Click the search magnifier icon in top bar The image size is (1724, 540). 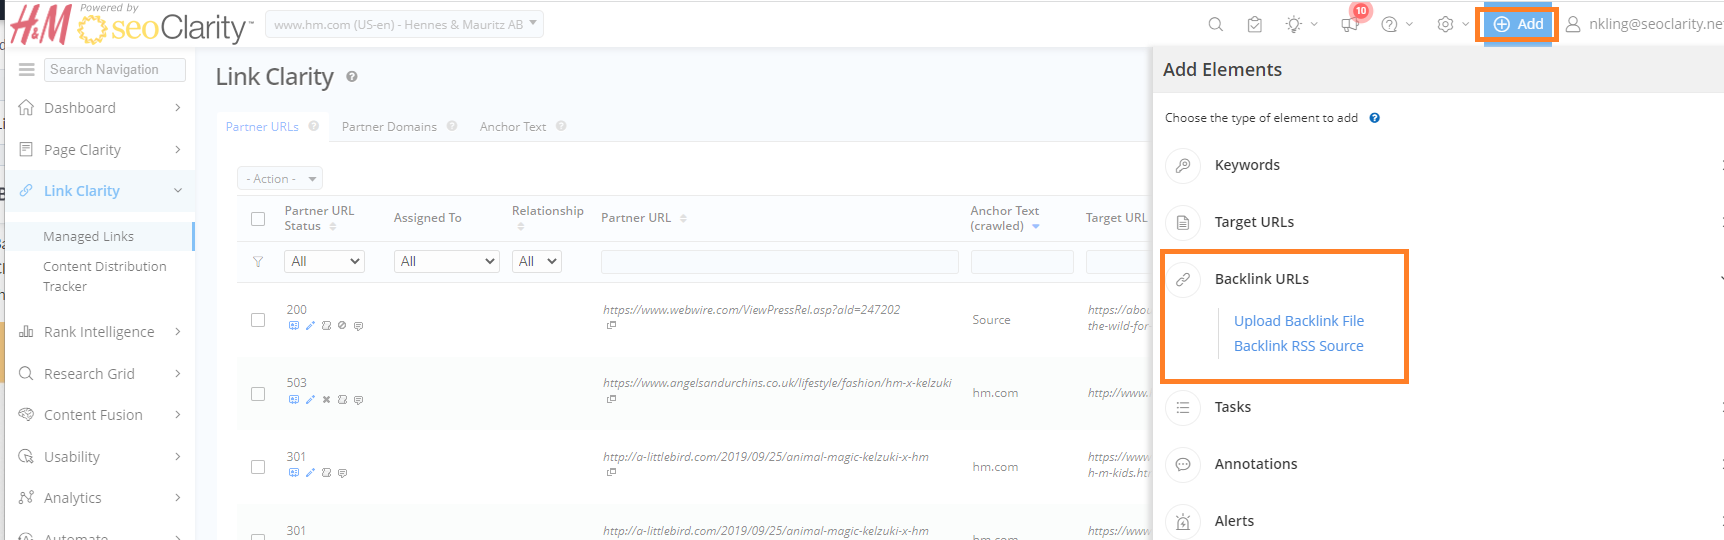[x=1215, y=24]
